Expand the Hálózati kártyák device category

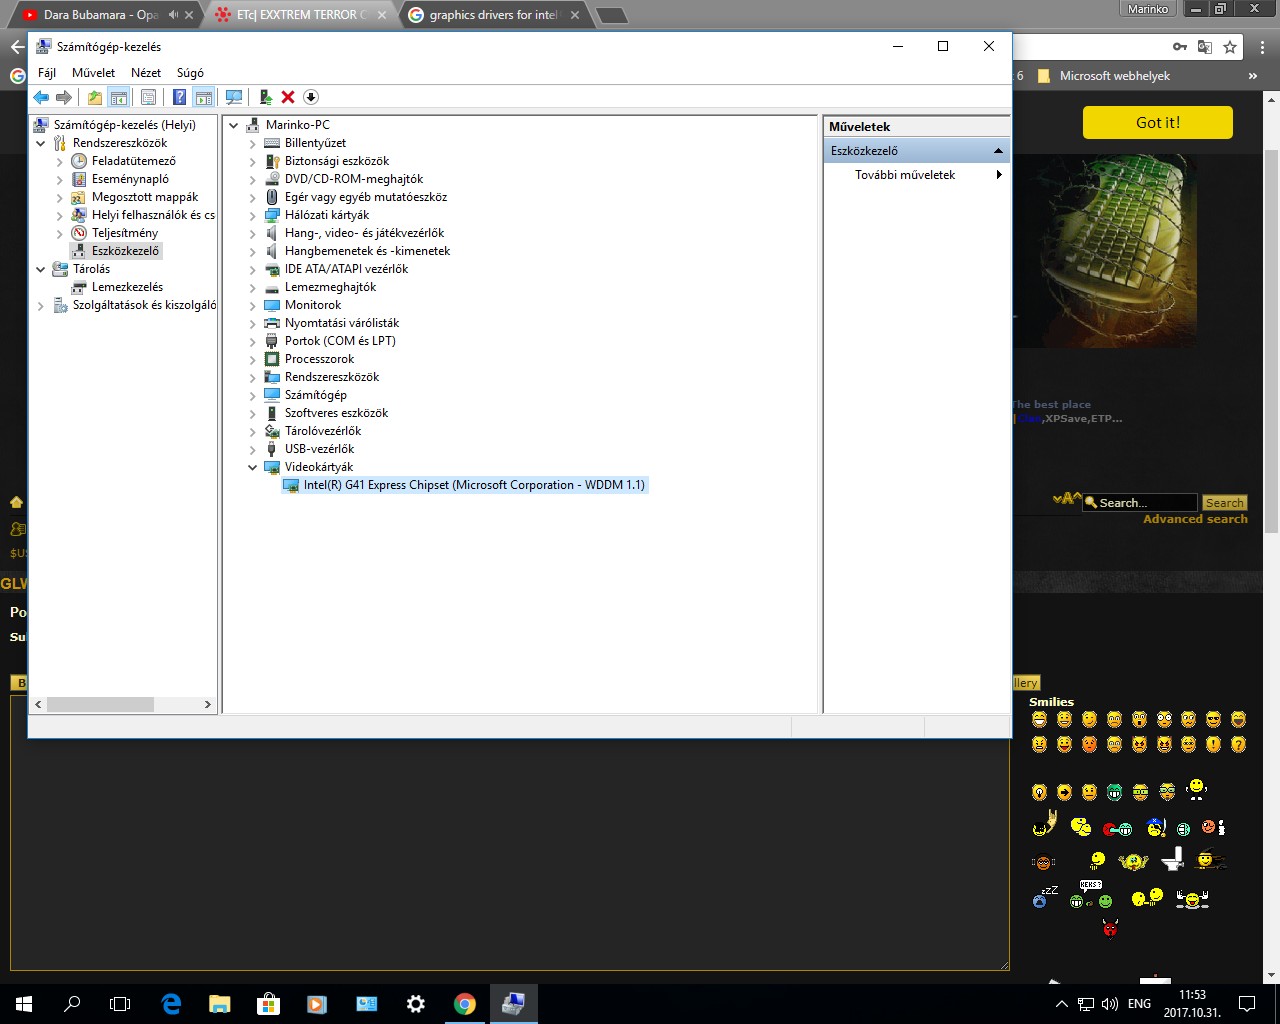pyautogui.click(x=253, y=215)
